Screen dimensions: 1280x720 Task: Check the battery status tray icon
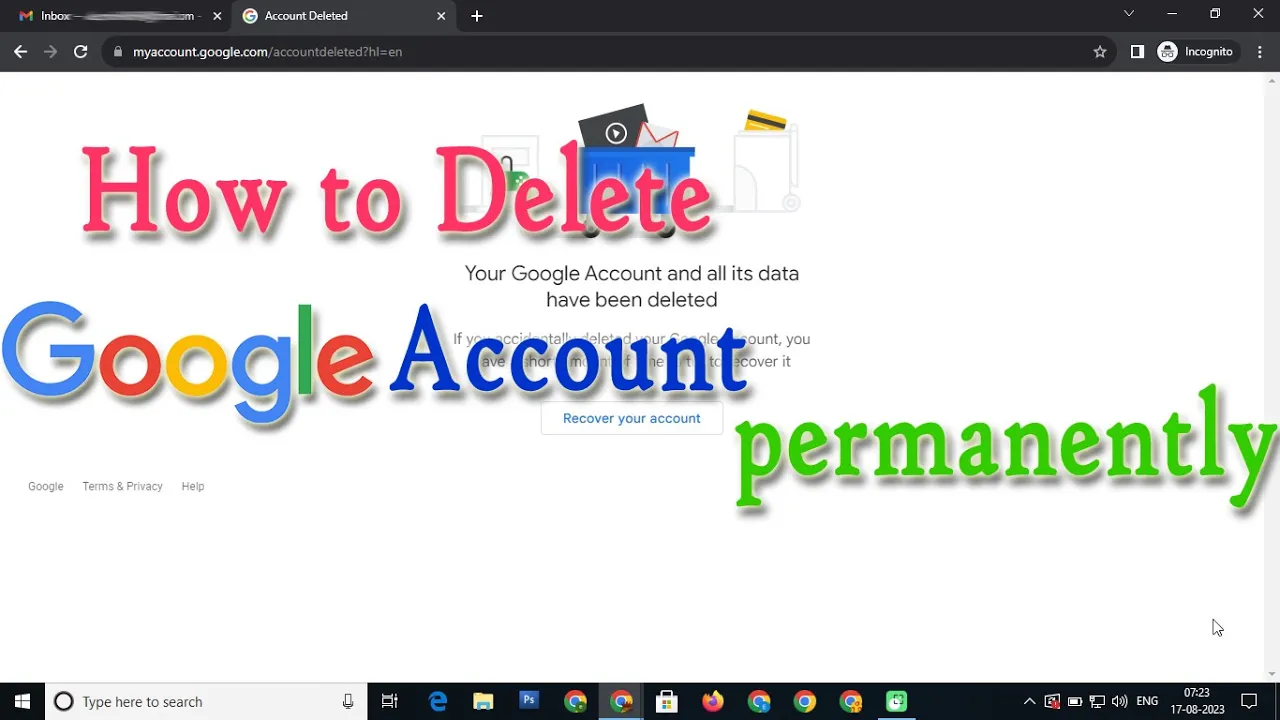pos(1075,702)
